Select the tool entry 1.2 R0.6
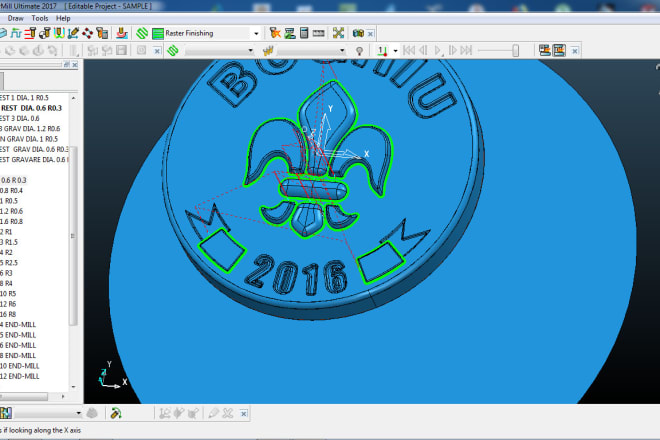This screenshot has width=660, height=440. coord(12,211)
